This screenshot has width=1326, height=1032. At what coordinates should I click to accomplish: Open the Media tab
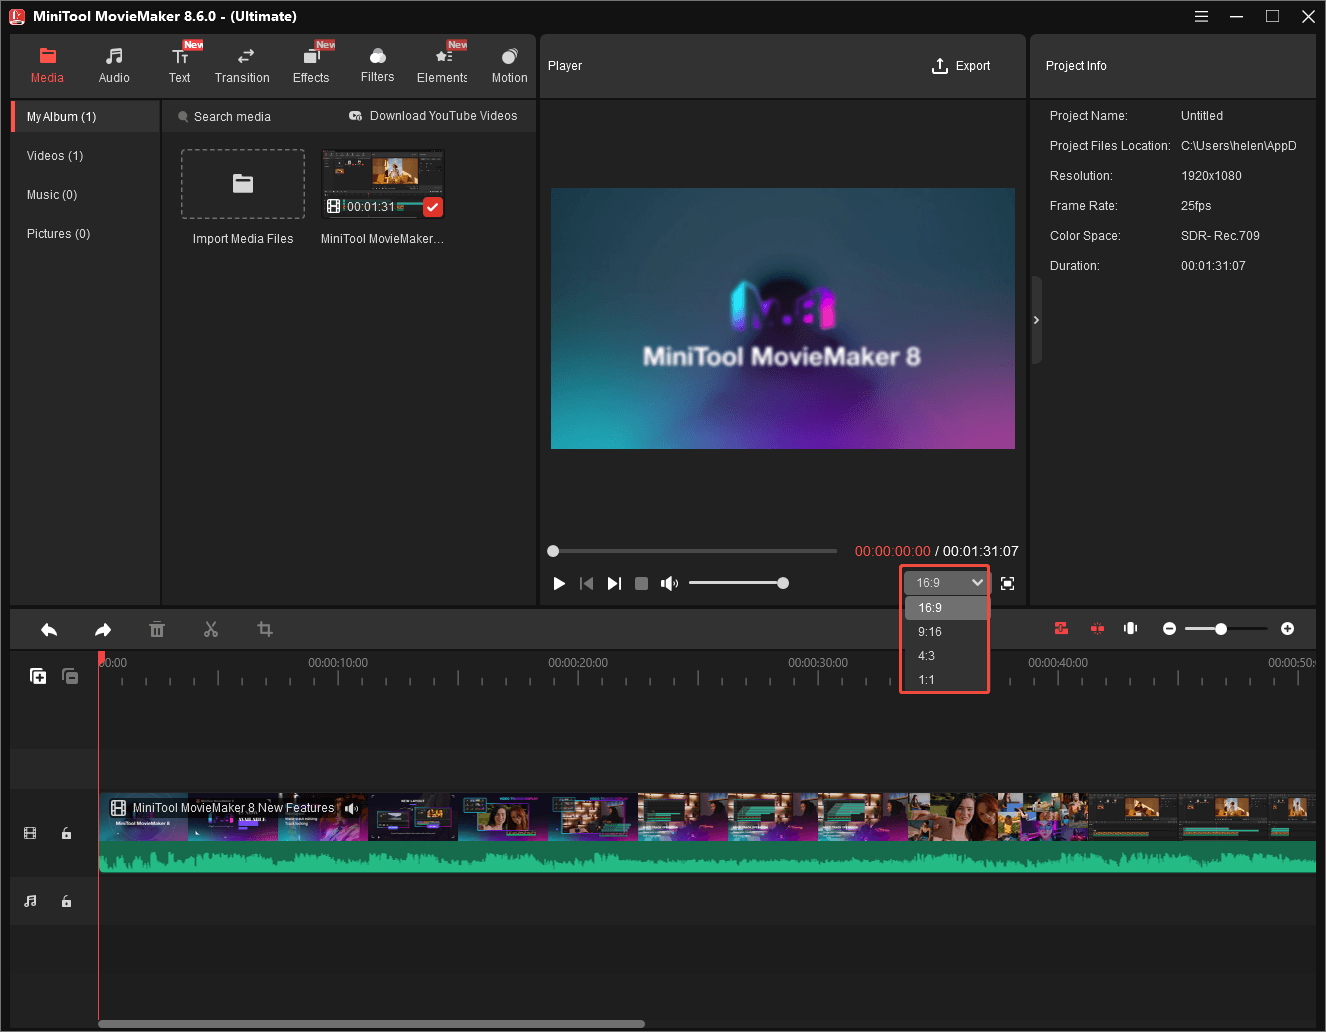pos(47,65)
